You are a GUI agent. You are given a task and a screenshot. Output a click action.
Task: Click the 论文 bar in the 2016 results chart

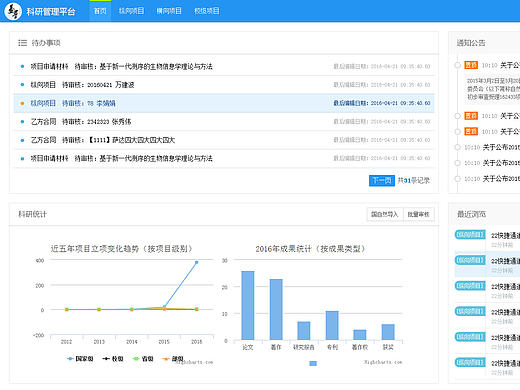pos(248,305)
